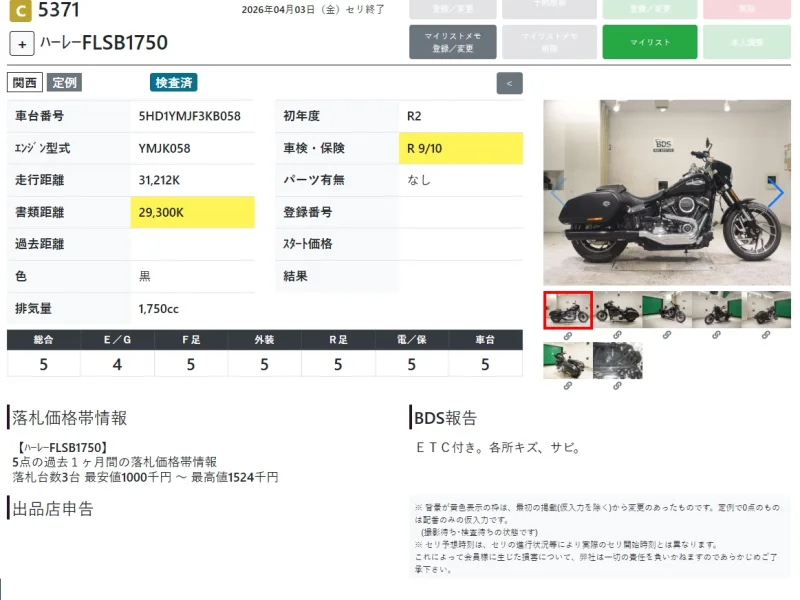This screenshot has width=800, height=600.
Task: Select the first year value R2
Action: (414, 116)
